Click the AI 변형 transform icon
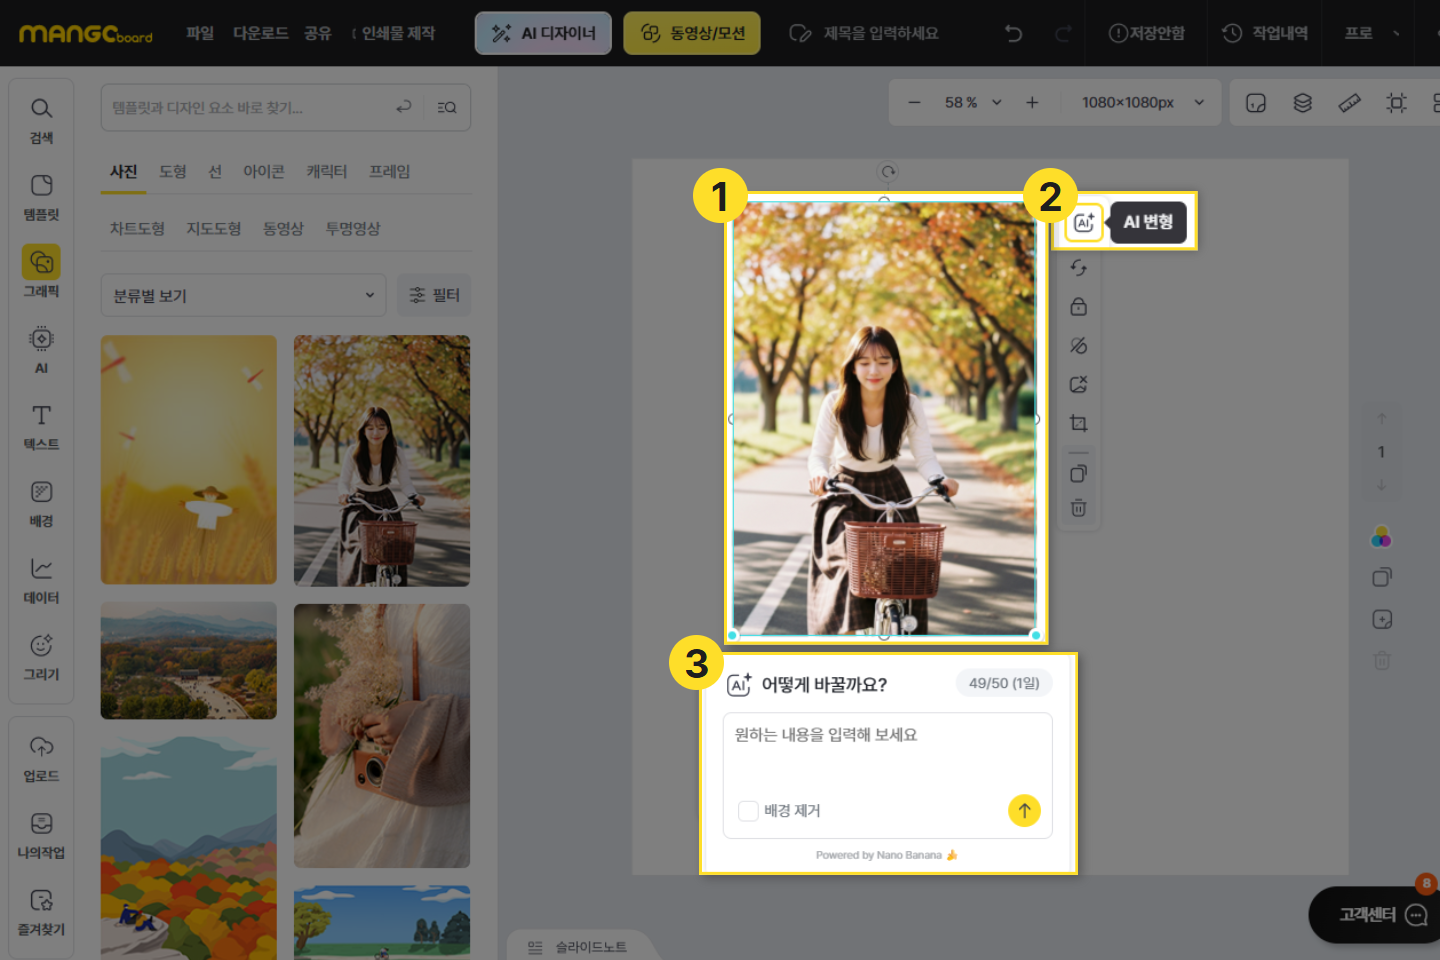Image resolution: width=1440 pixels, height=960 pixels. coord(1084,222)
